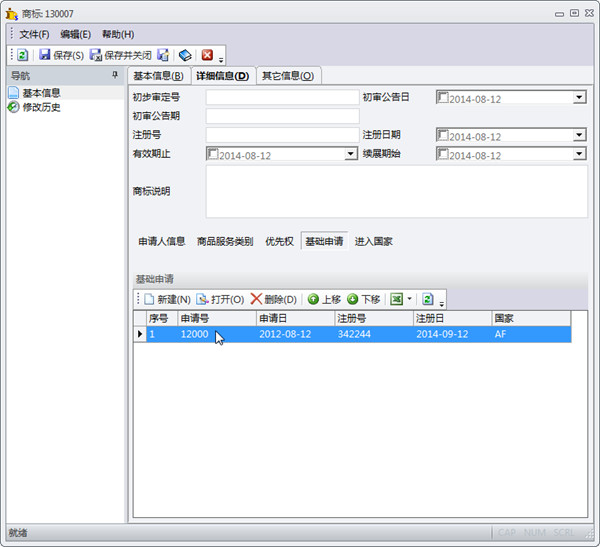Open the 有效期止 date dropdown

pos(350,154)
